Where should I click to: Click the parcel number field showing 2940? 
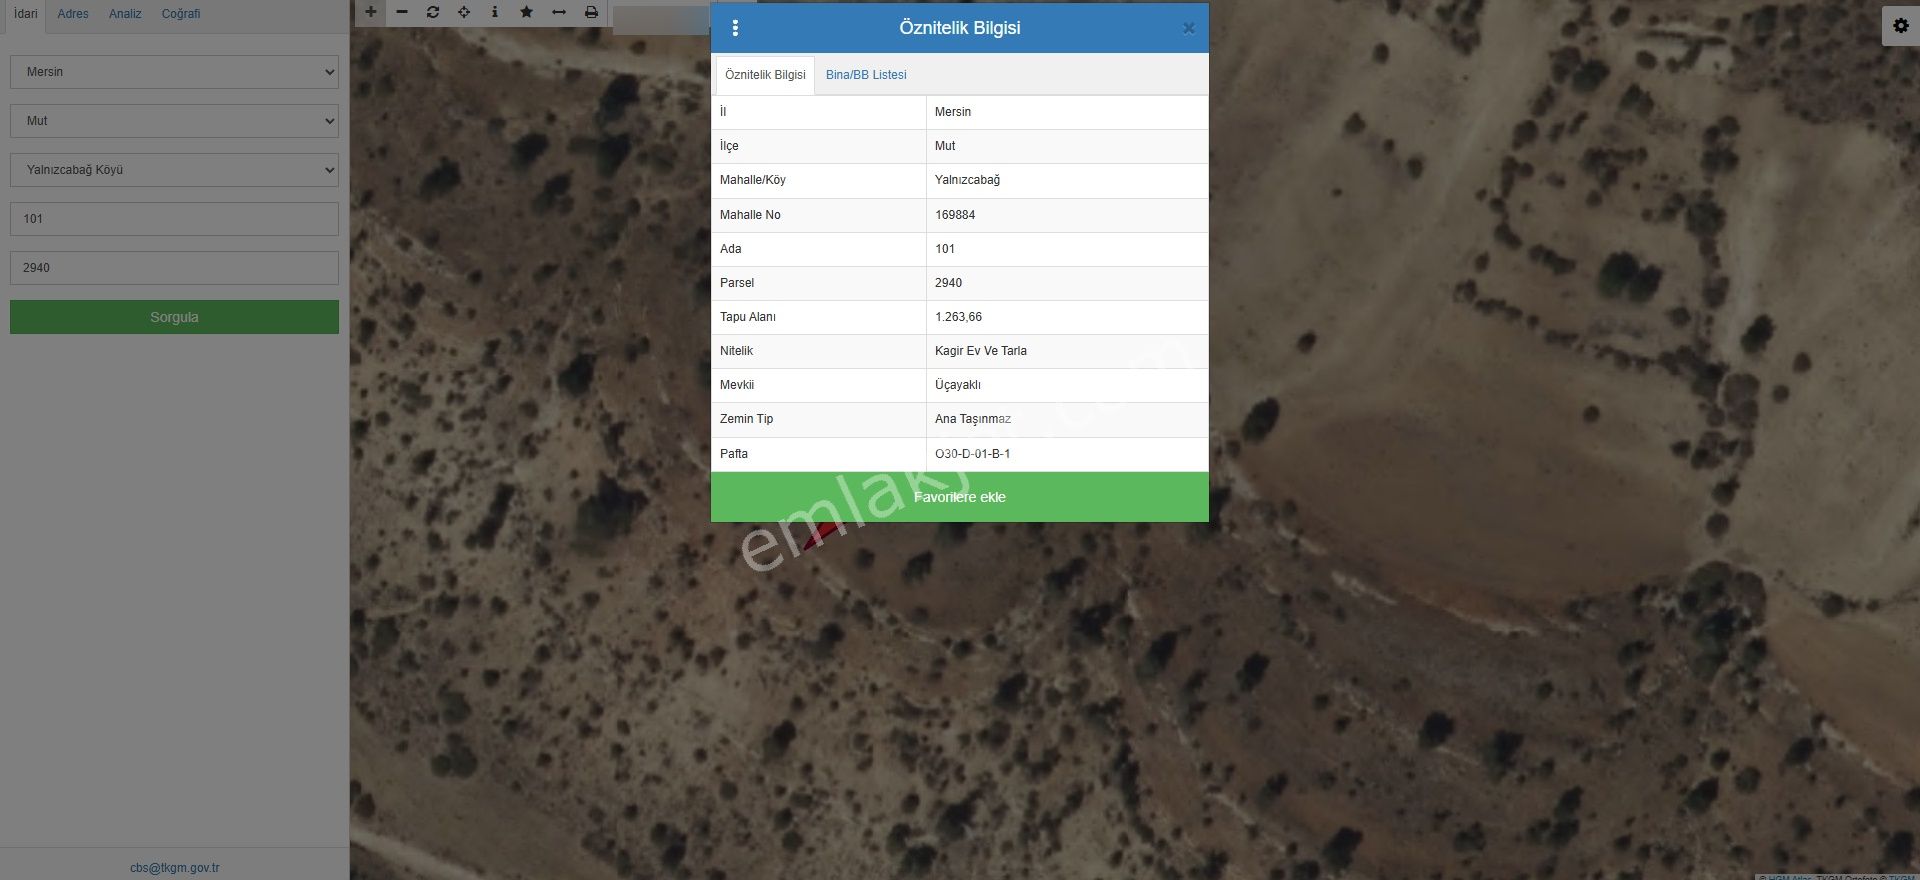coord(174,268)
